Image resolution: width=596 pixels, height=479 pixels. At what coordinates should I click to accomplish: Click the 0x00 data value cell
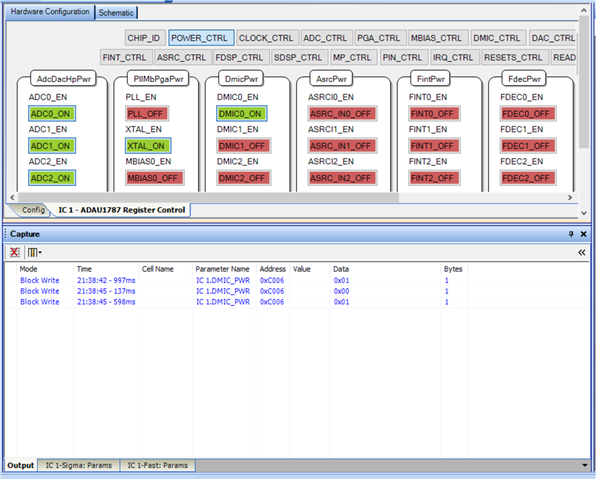pos(341,291)
